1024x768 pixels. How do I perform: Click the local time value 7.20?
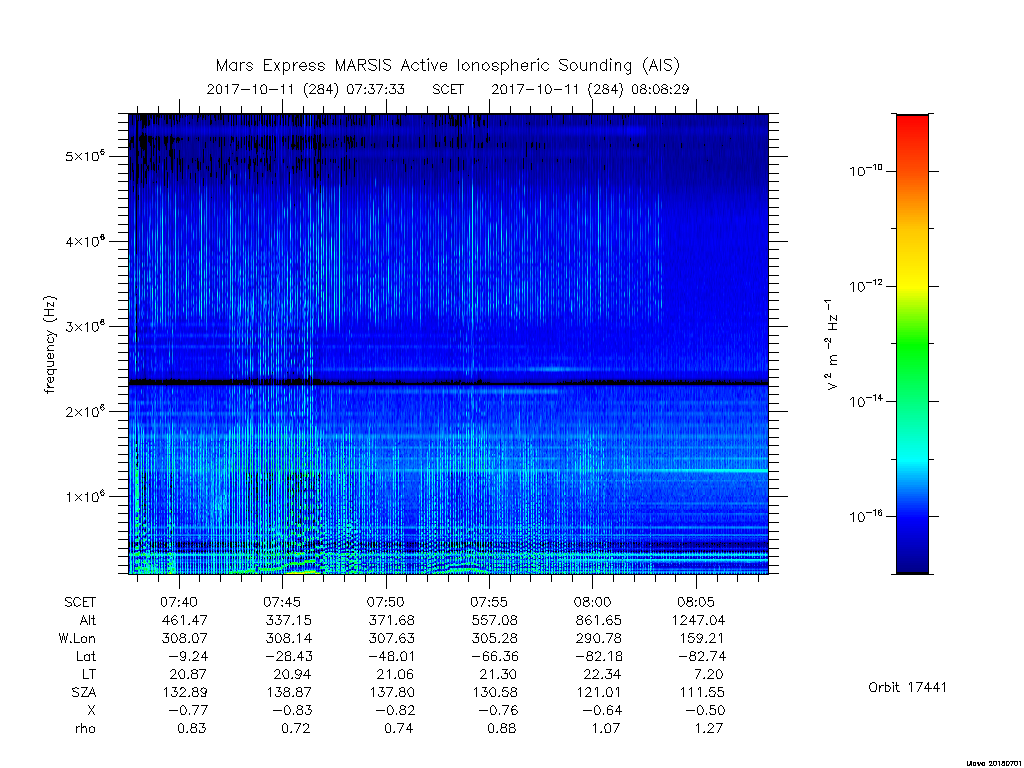pyautogui.click(x=709, y=675)
